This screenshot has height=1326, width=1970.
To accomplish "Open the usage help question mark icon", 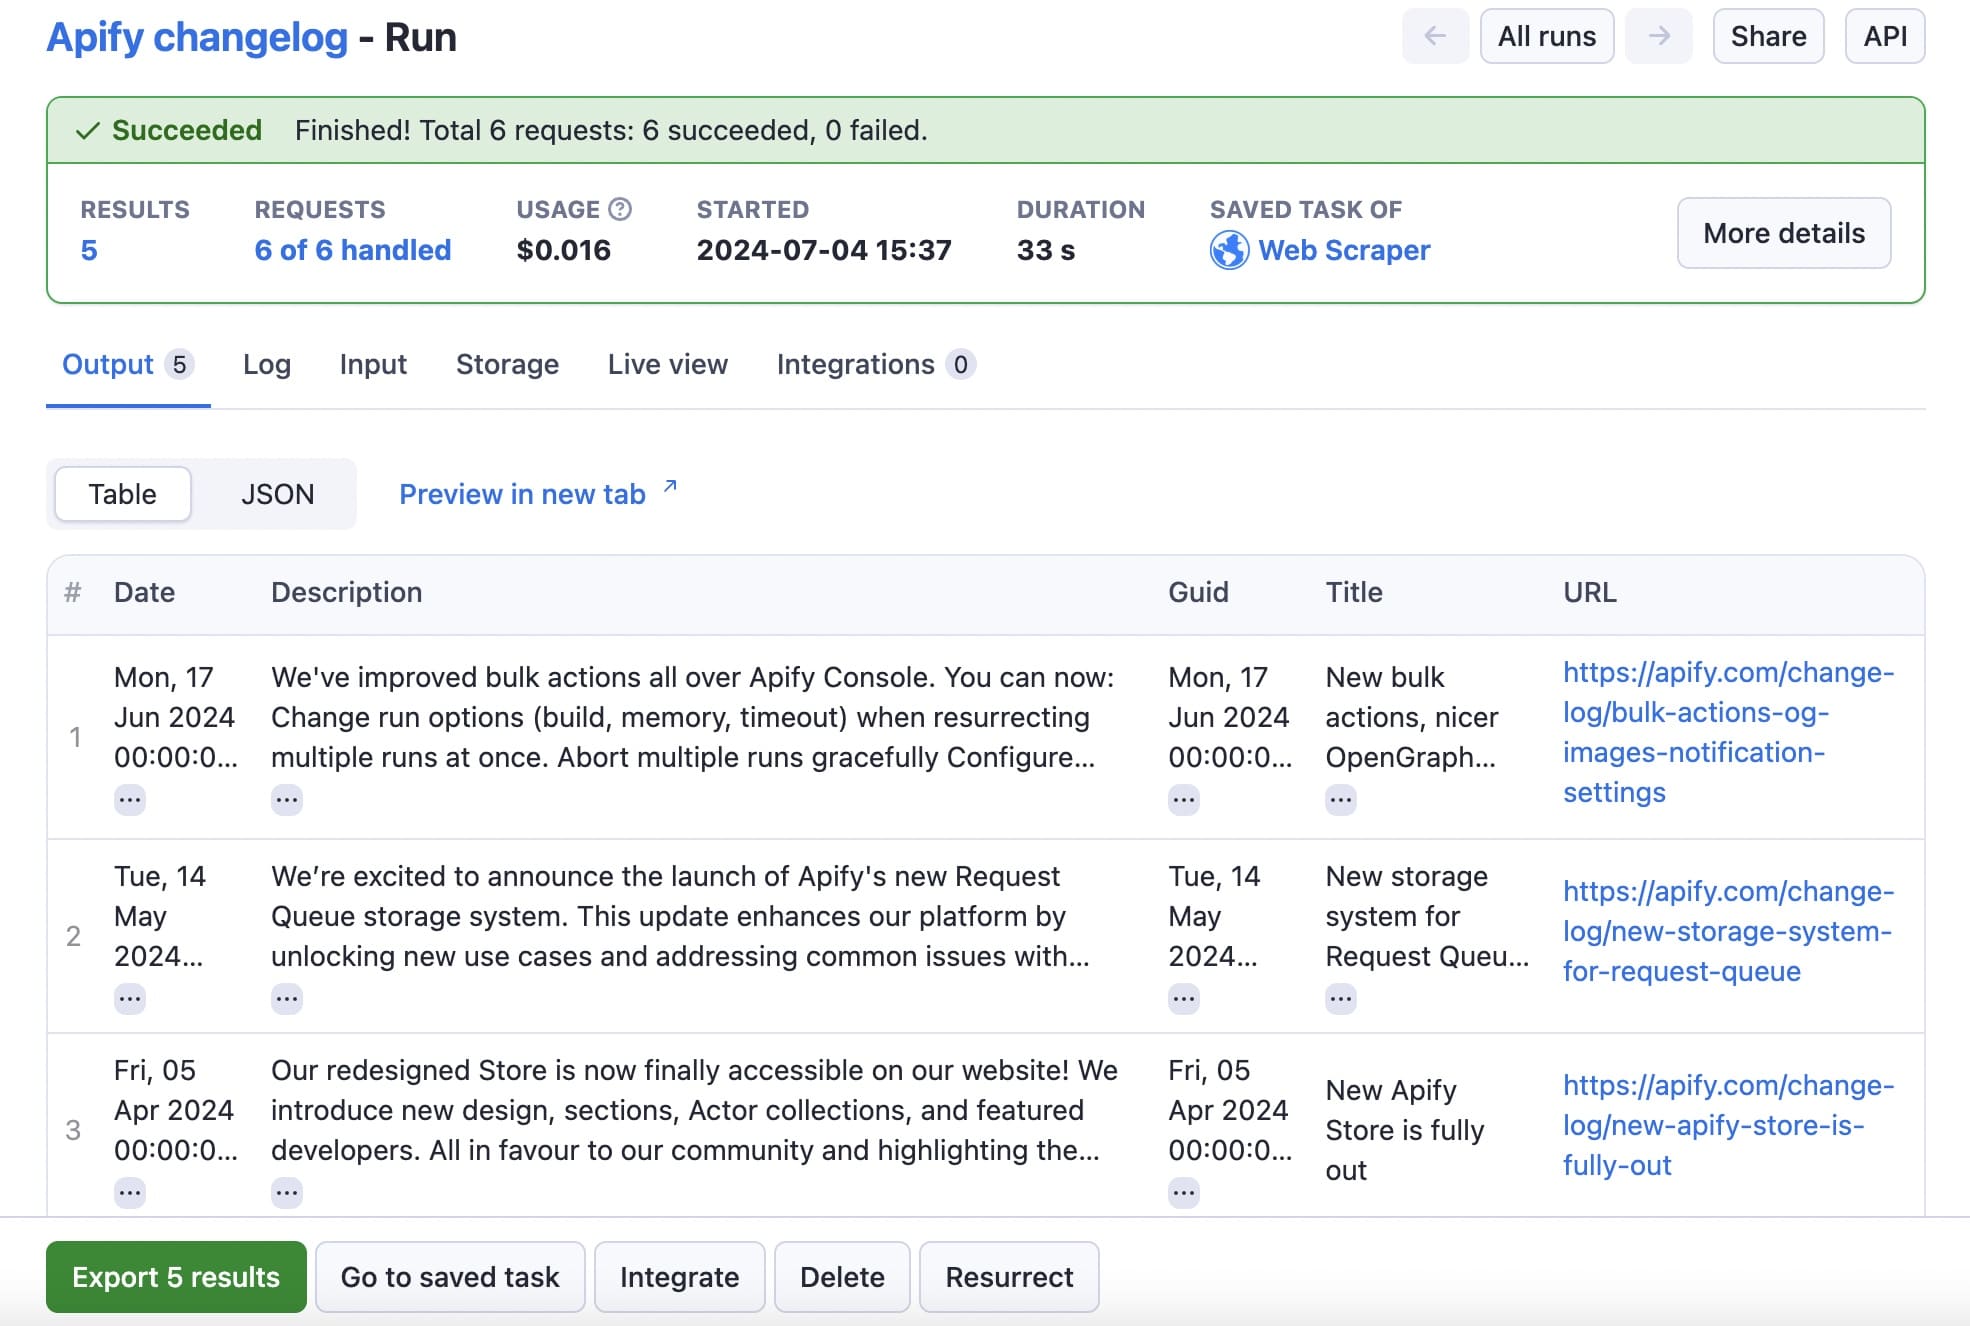I will click(x=619, y=209).
